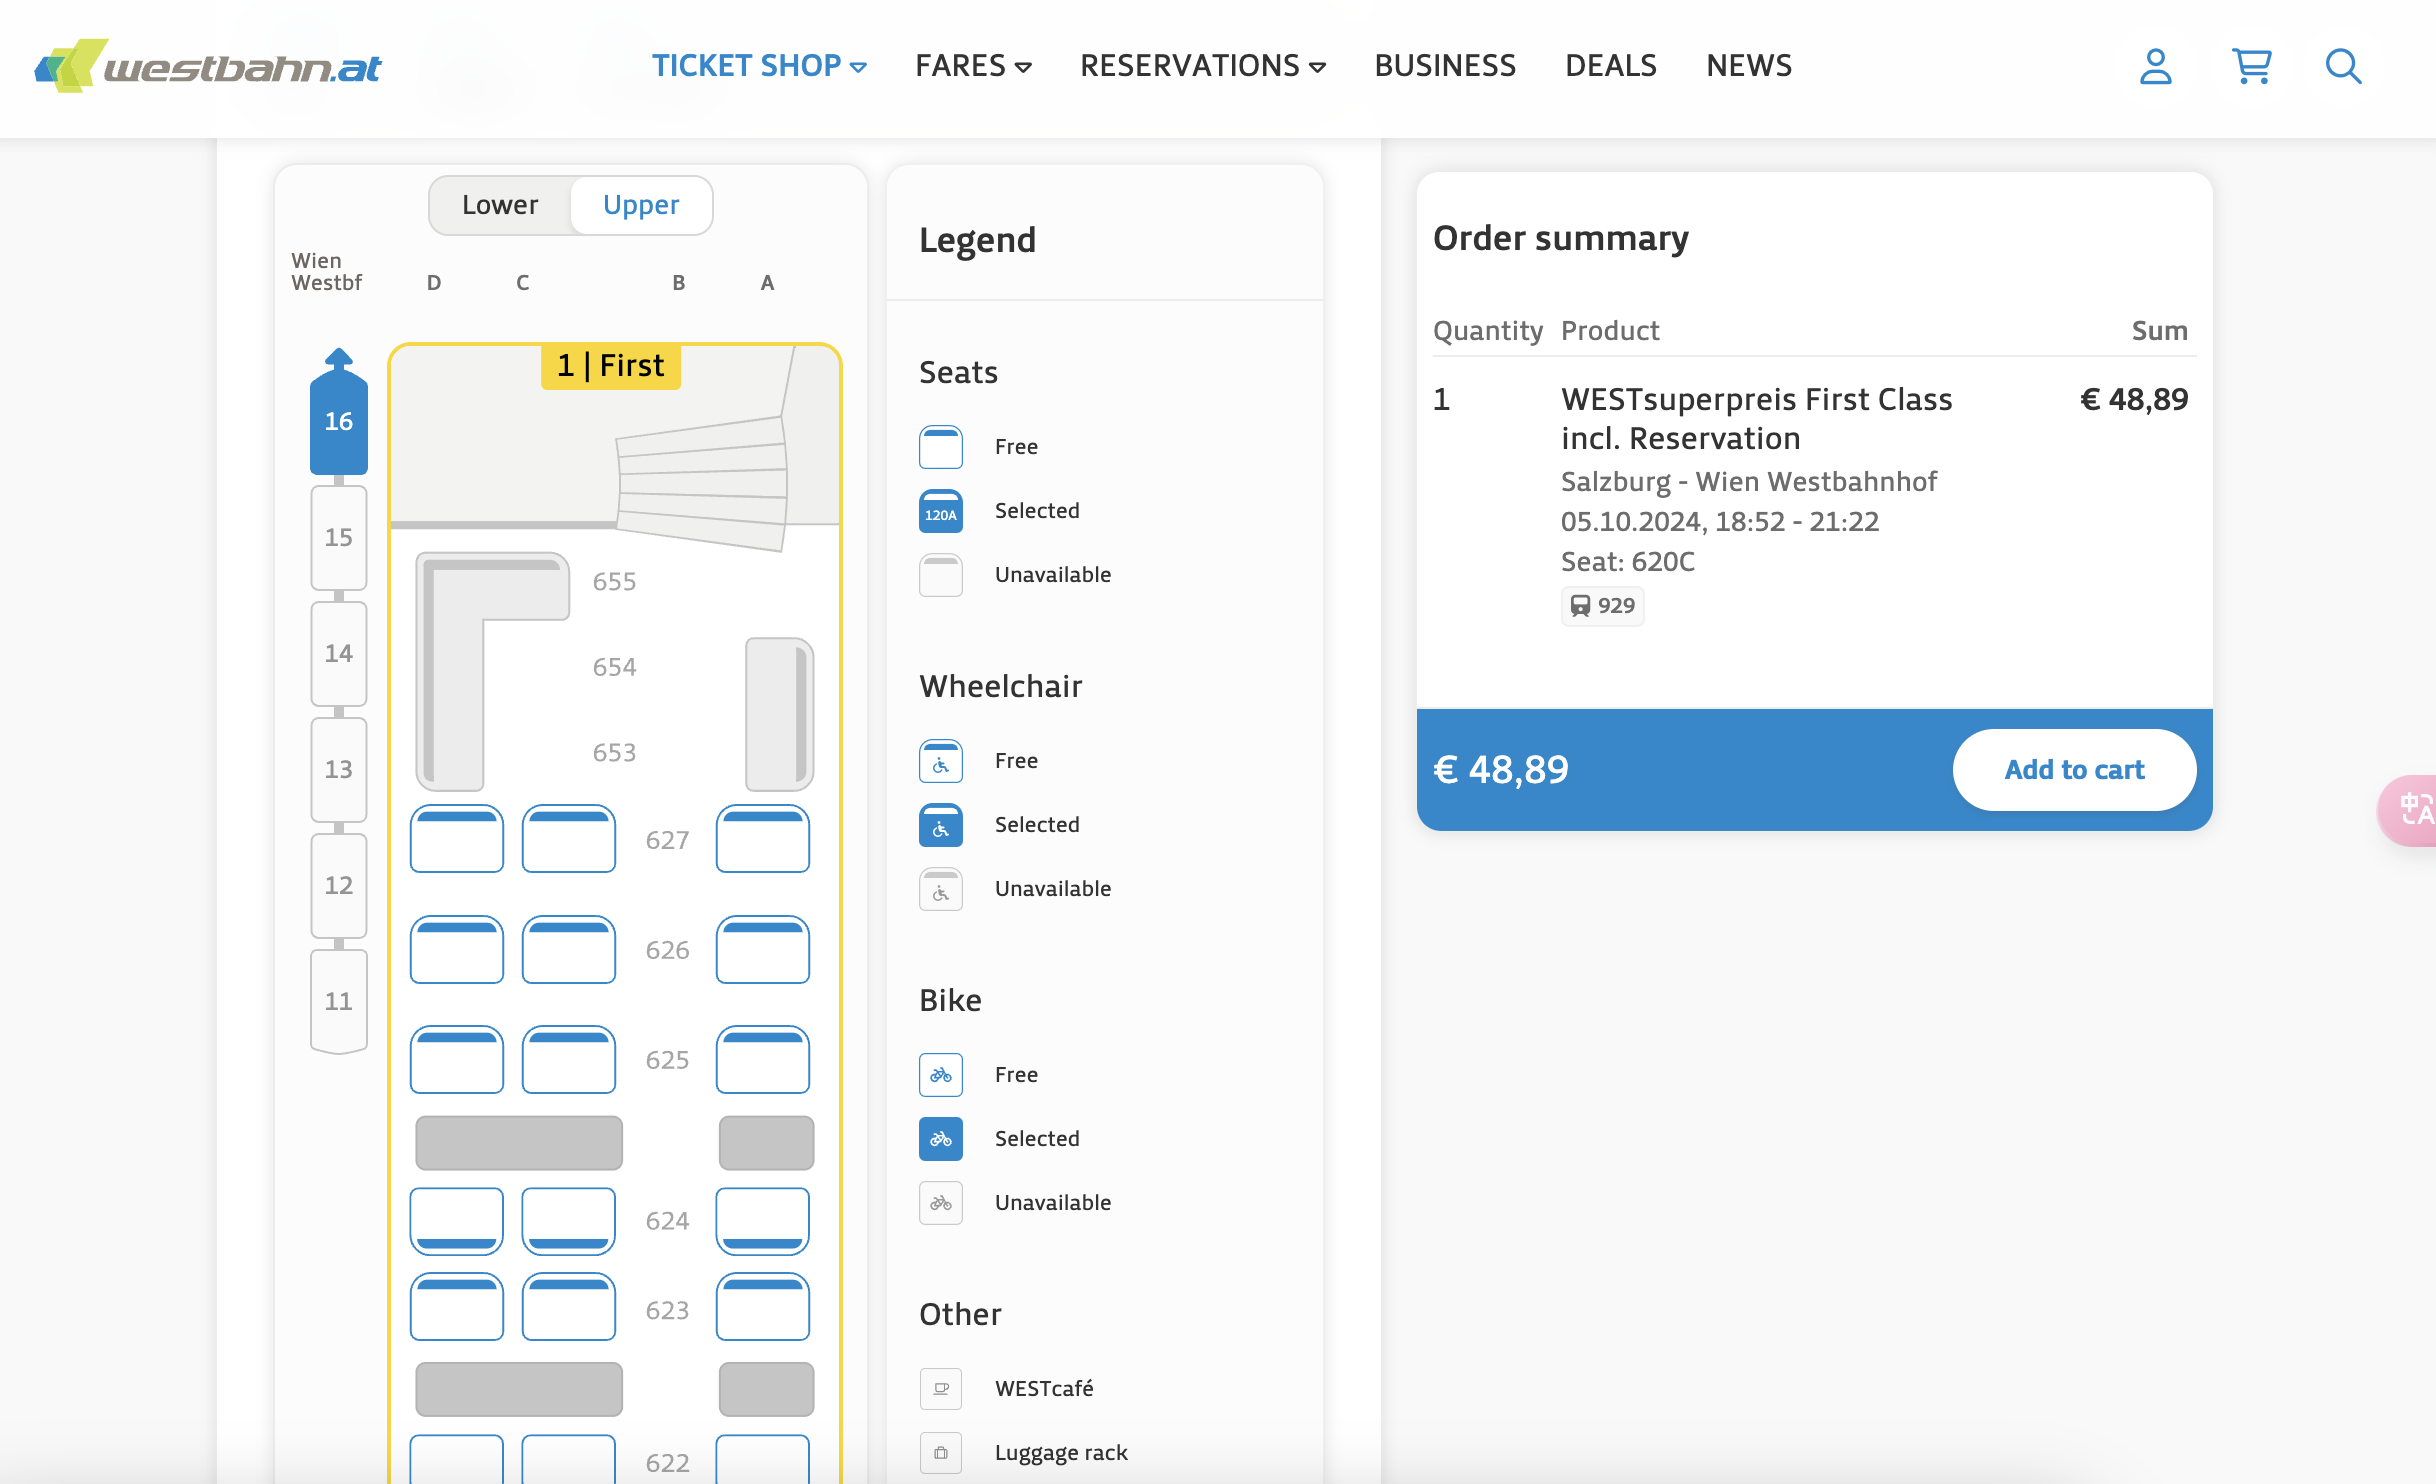Click the luggage rack legend icon
Viewport: 2436px width, 1484px height.
coord(941,1453)
